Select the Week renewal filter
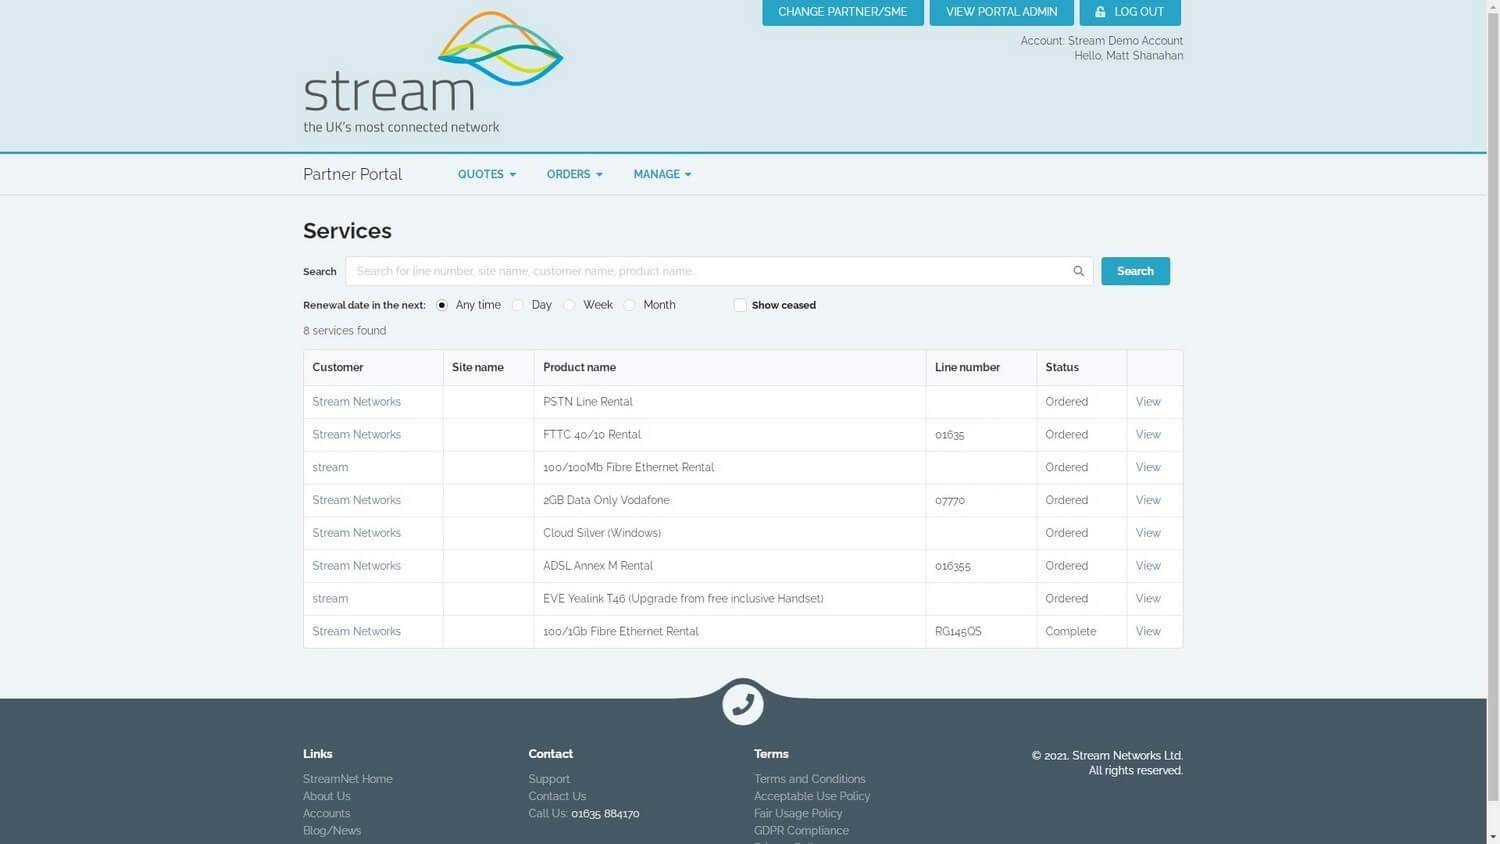Image resolution: width=1500 pixels, height=844 pixels. [x=568, y=305]
